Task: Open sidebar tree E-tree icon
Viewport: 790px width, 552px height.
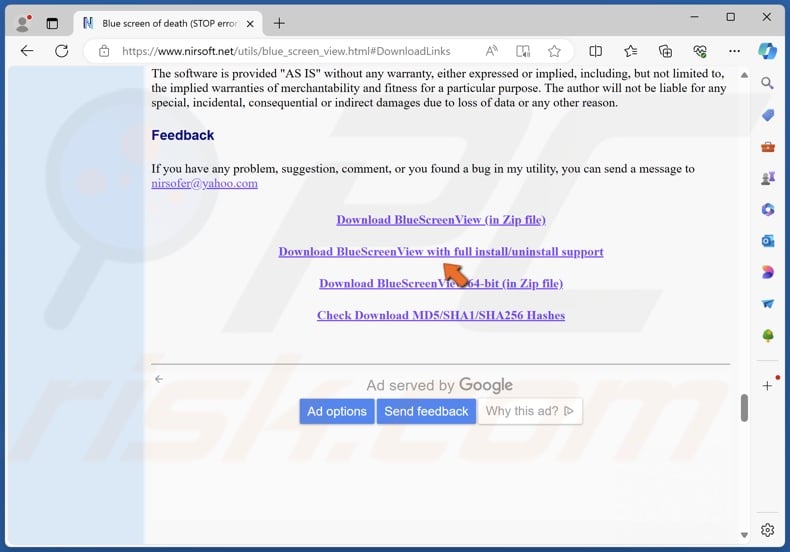Action: point(767,335)
